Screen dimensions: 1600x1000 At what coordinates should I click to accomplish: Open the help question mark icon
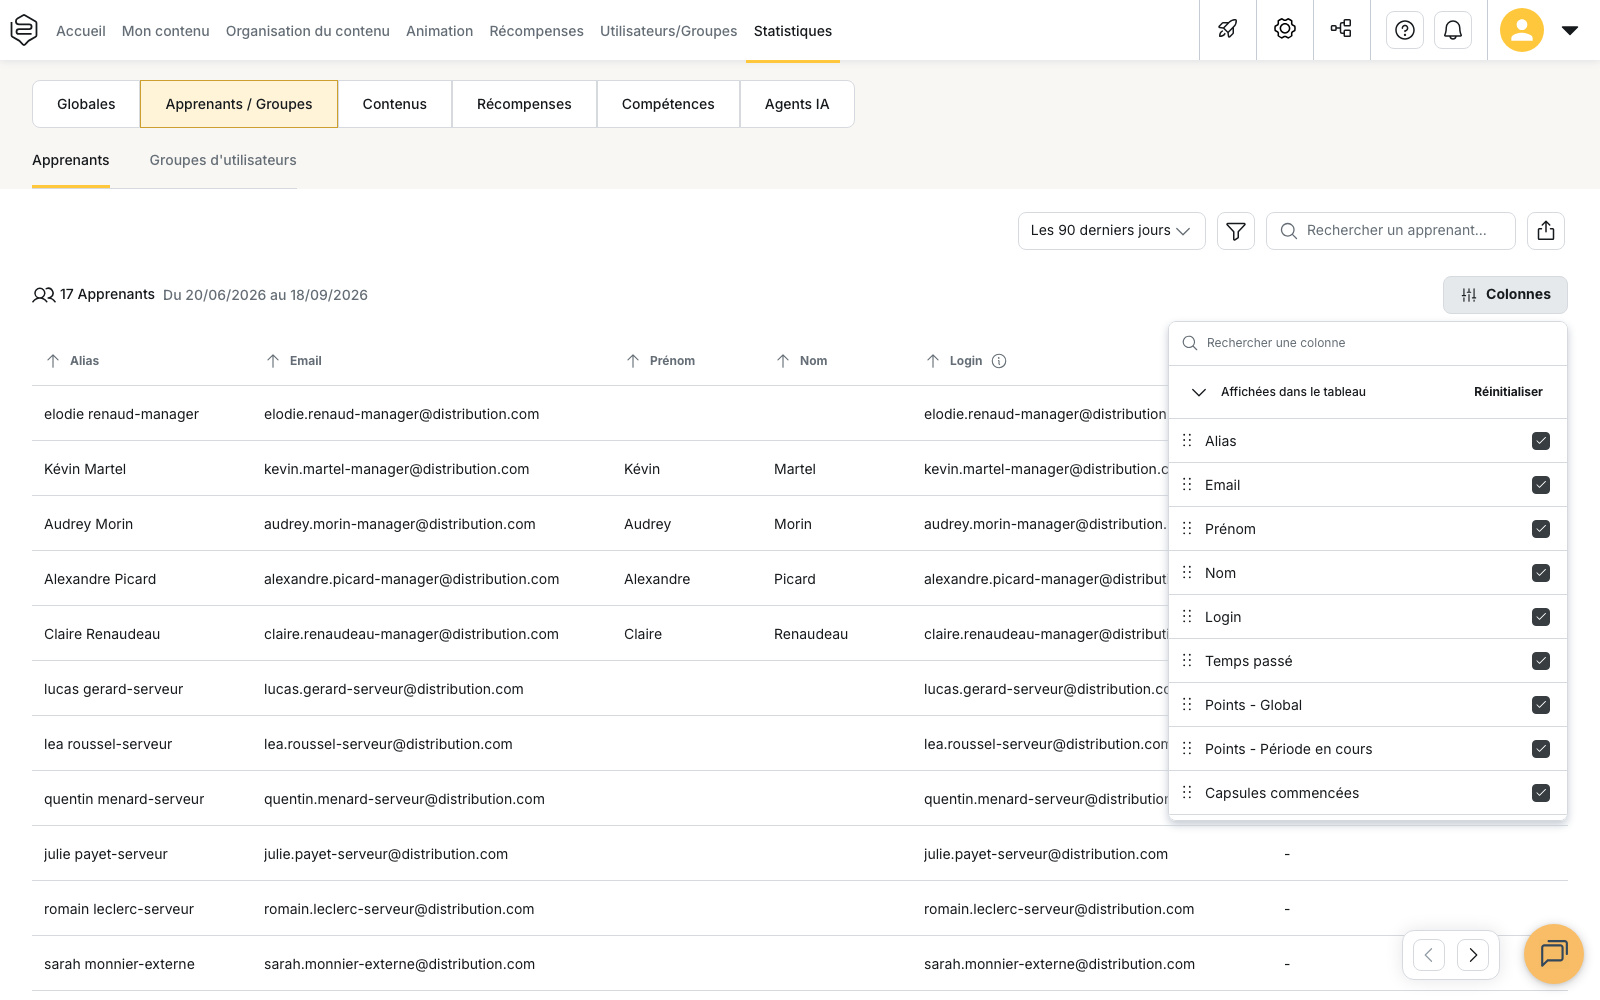coord(1405,30)
